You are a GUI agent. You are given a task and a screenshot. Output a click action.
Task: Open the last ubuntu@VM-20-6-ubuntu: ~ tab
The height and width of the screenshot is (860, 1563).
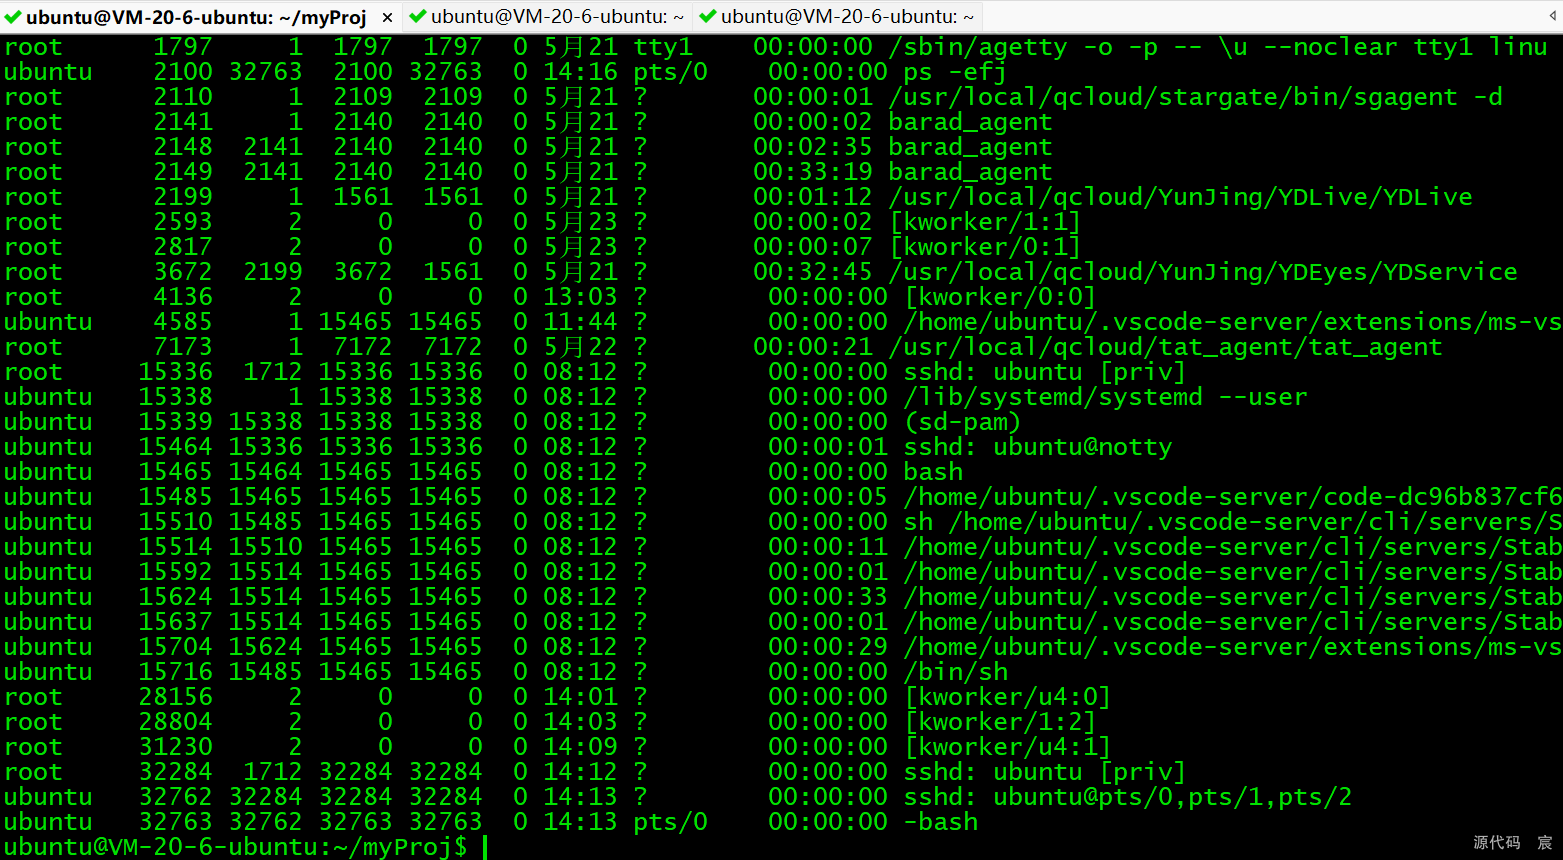837,17
